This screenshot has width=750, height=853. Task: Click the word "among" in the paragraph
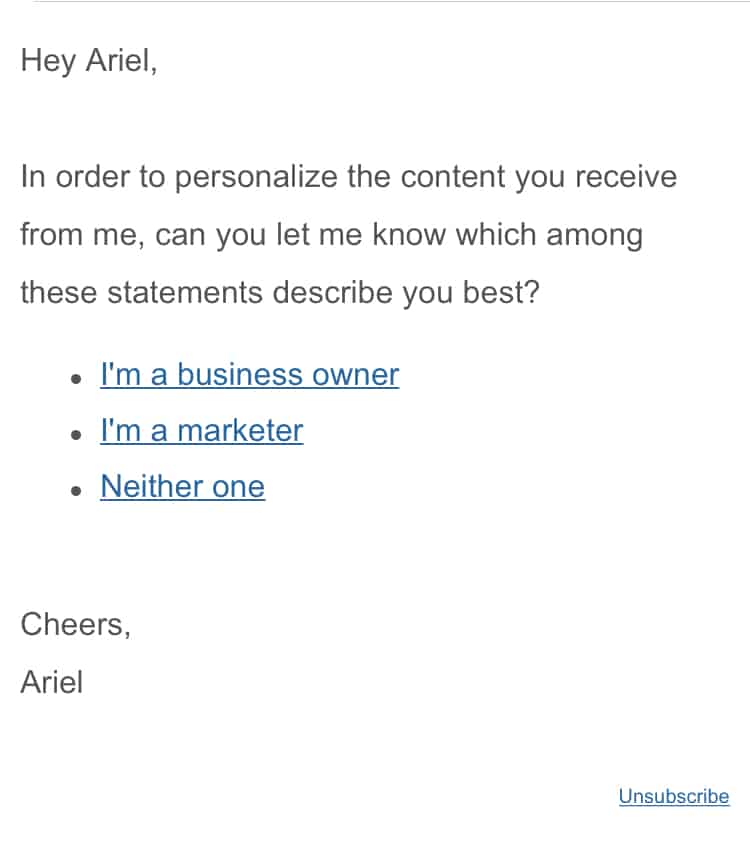pos(594,237)
